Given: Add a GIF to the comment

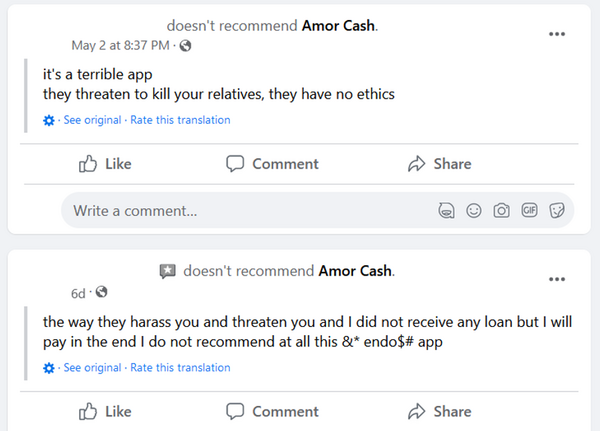Looking at the screenshot, I should (x=530, y=211).
